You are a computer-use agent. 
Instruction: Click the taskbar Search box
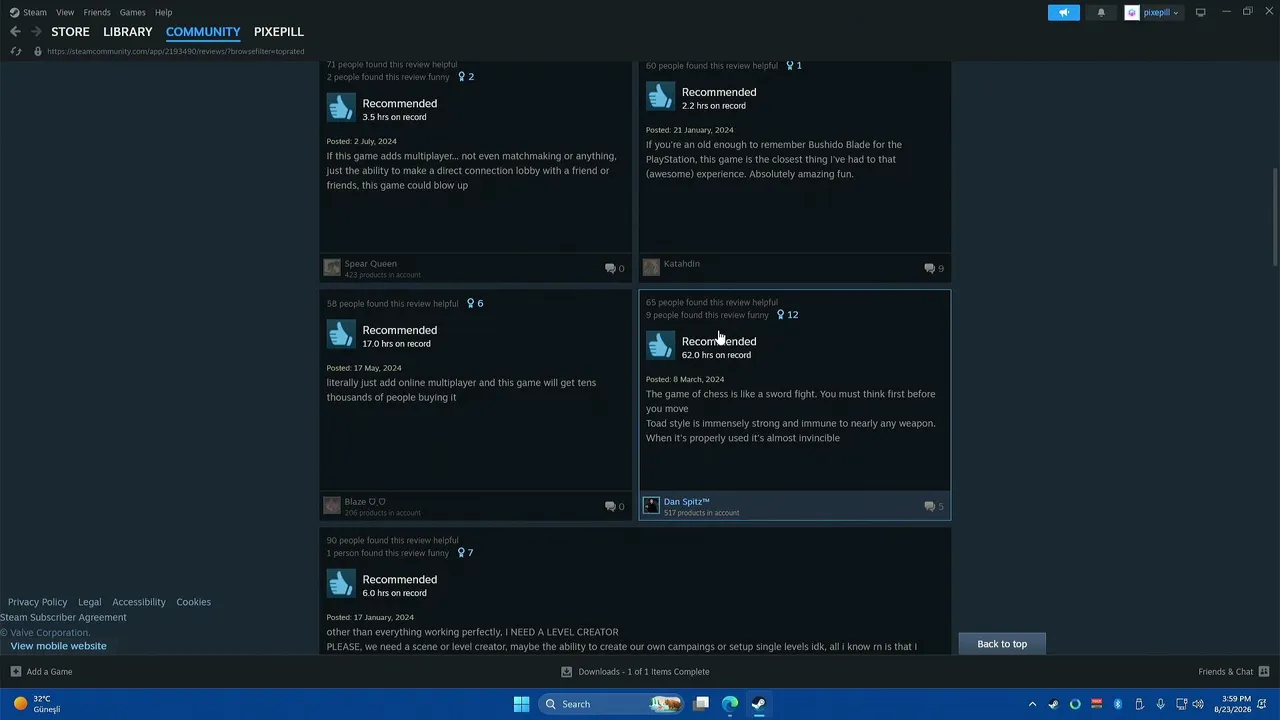[611, 704]
